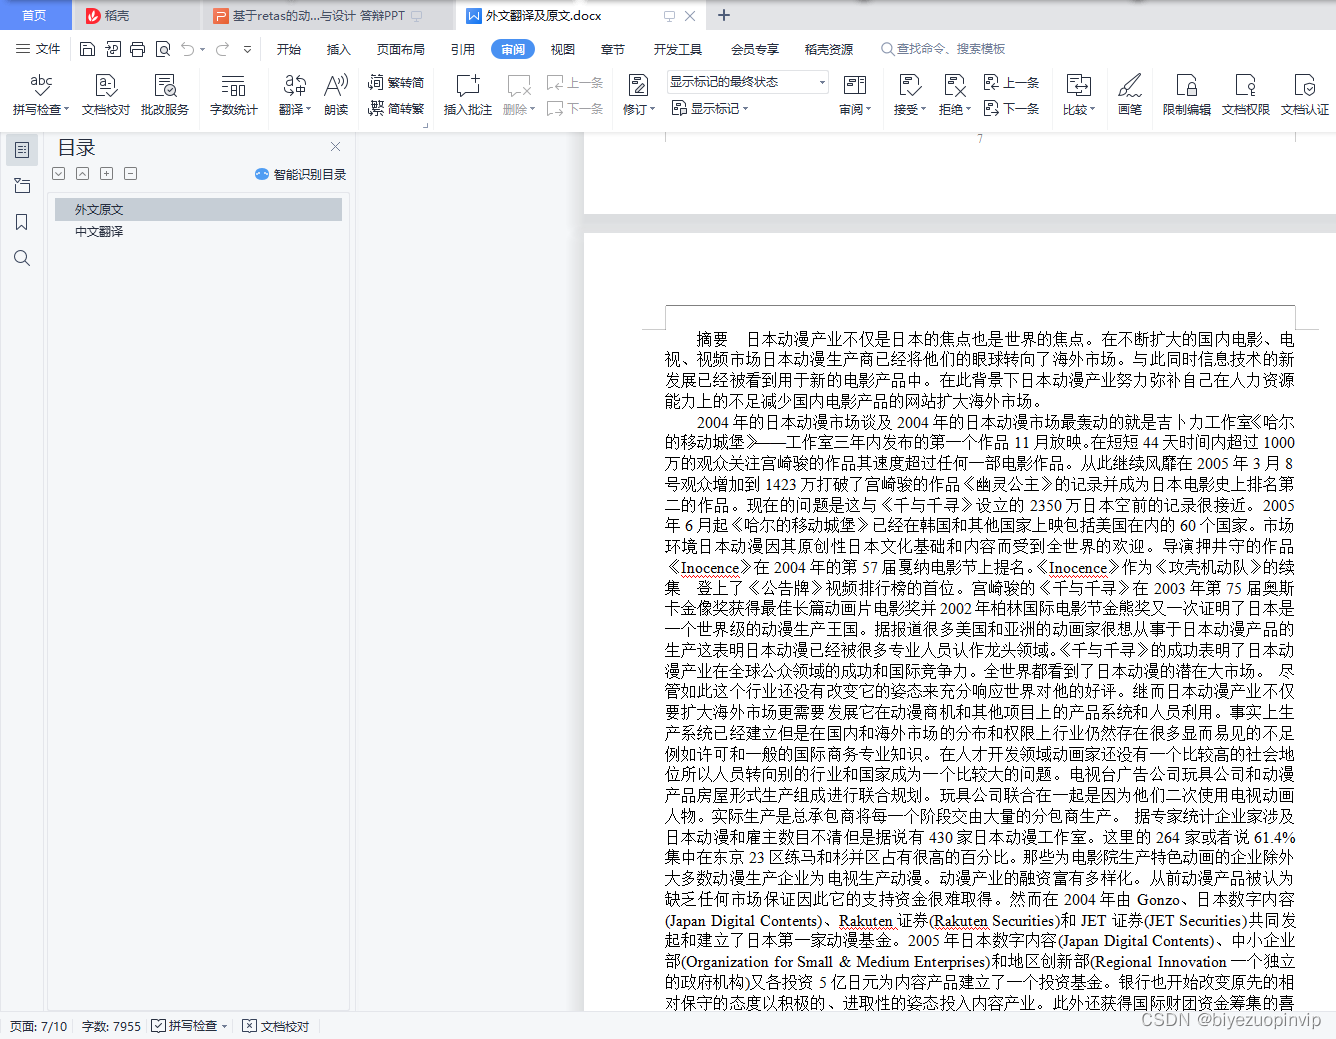
Task: Select the 画笔 pen tool
Action: tap(1130, 95)
